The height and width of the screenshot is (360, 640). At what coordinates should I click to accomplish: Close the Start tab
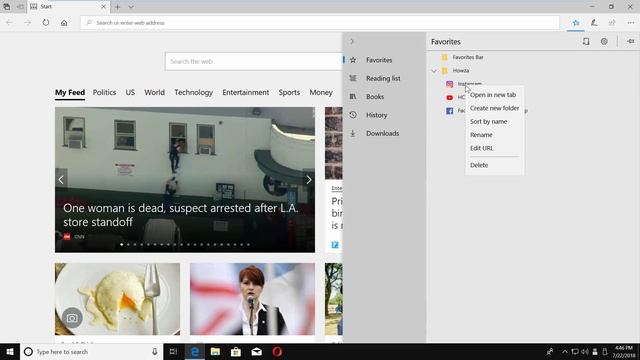click(103, 7)
